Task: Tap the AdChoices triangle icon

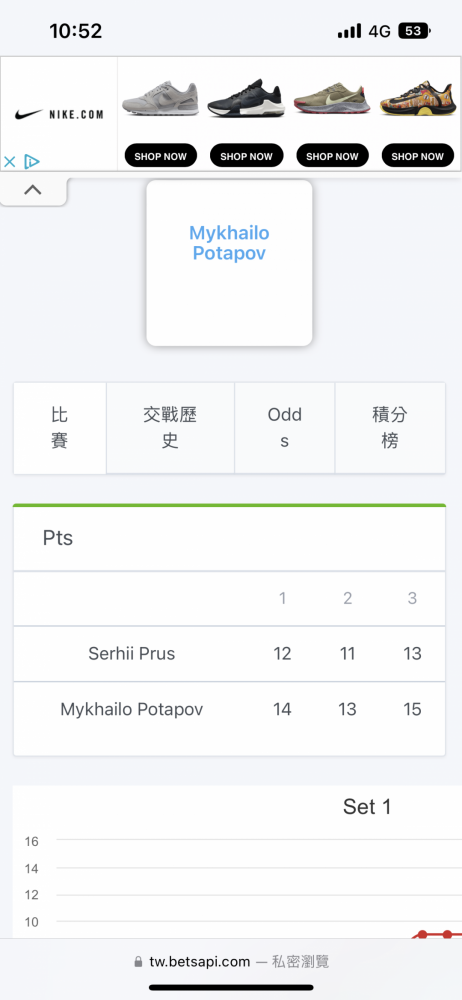Action: point(31,162)
